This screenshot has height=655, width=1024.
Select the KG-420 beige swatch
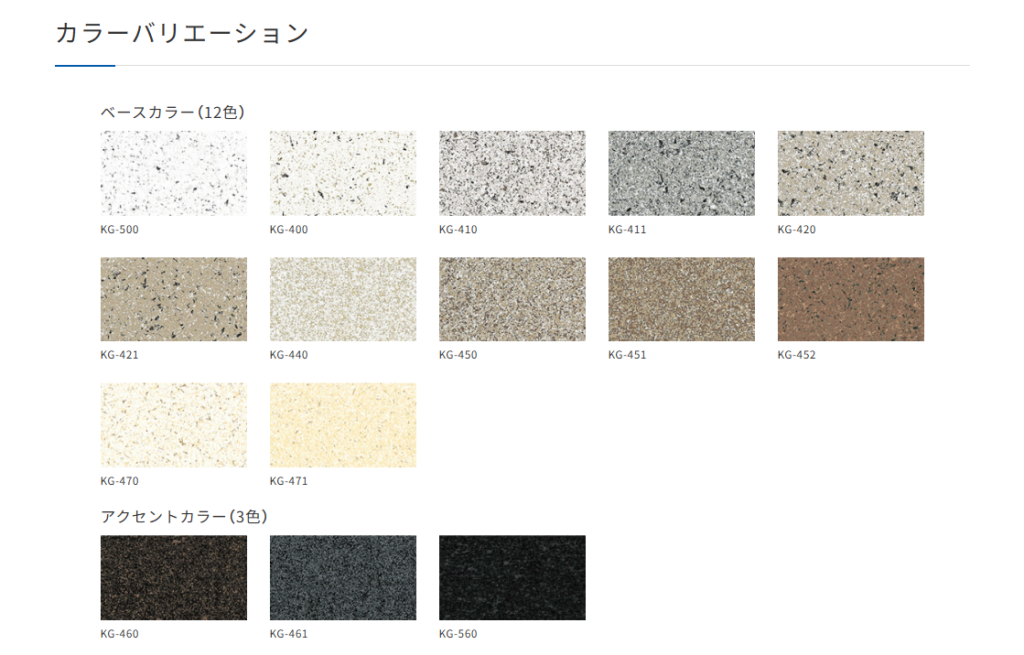click(x=850, y=173)
